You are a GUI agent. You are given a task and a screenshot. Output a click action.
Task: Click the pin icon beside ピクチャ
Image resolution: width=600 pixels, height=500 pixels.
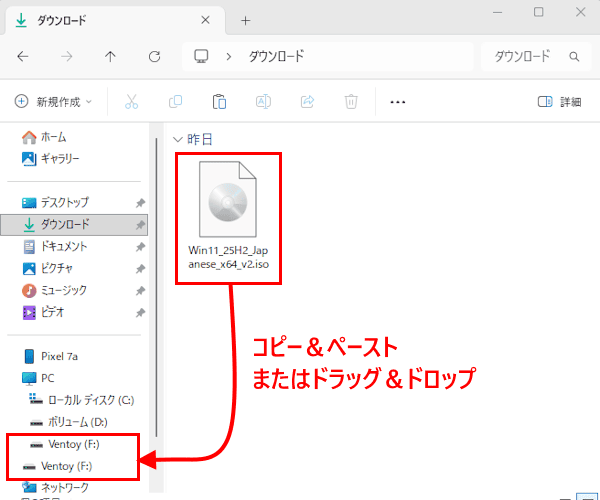(140, 269)
